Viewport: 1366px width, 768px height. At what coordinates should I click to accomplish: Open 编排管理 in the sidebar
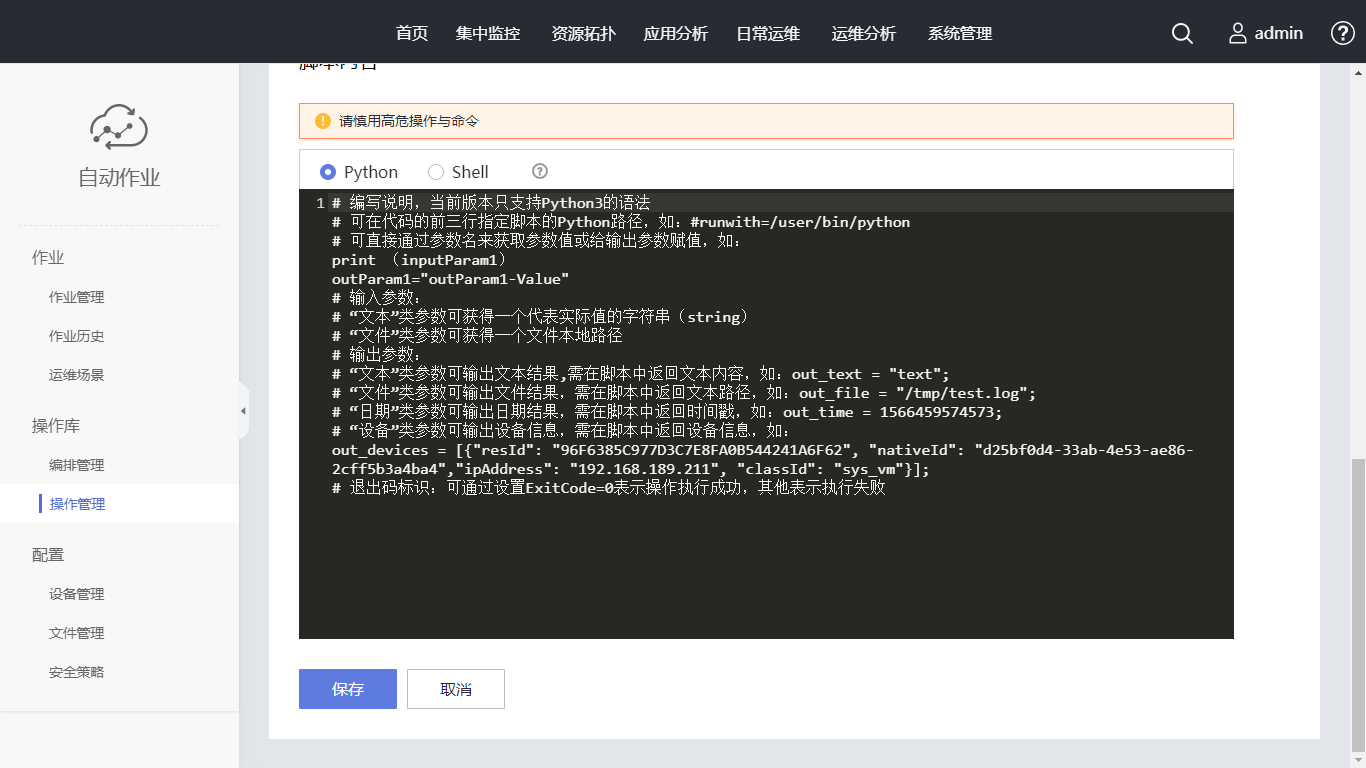coord(77,465)
